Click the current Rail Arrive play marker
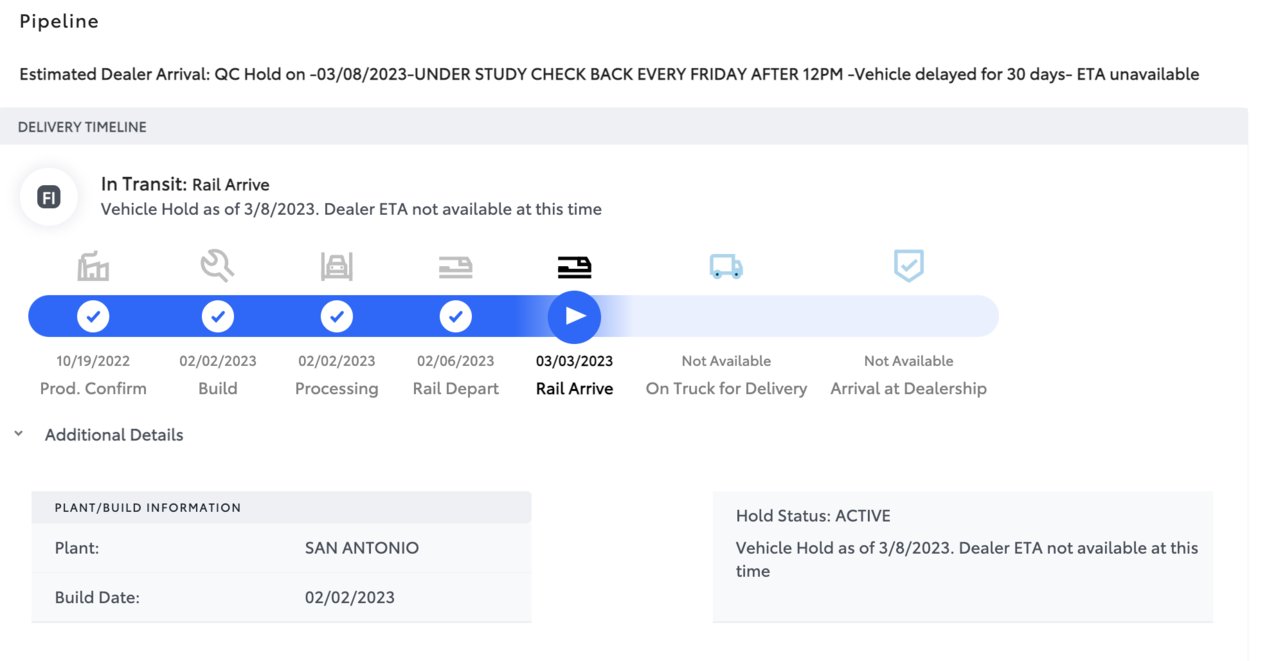The image size is (1278, 661). 574,317
